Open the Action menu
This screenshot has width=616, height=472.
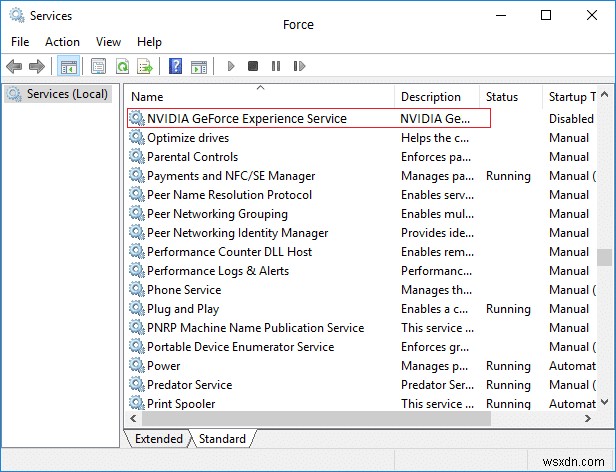pyautogui.click(x=62, y=42)
